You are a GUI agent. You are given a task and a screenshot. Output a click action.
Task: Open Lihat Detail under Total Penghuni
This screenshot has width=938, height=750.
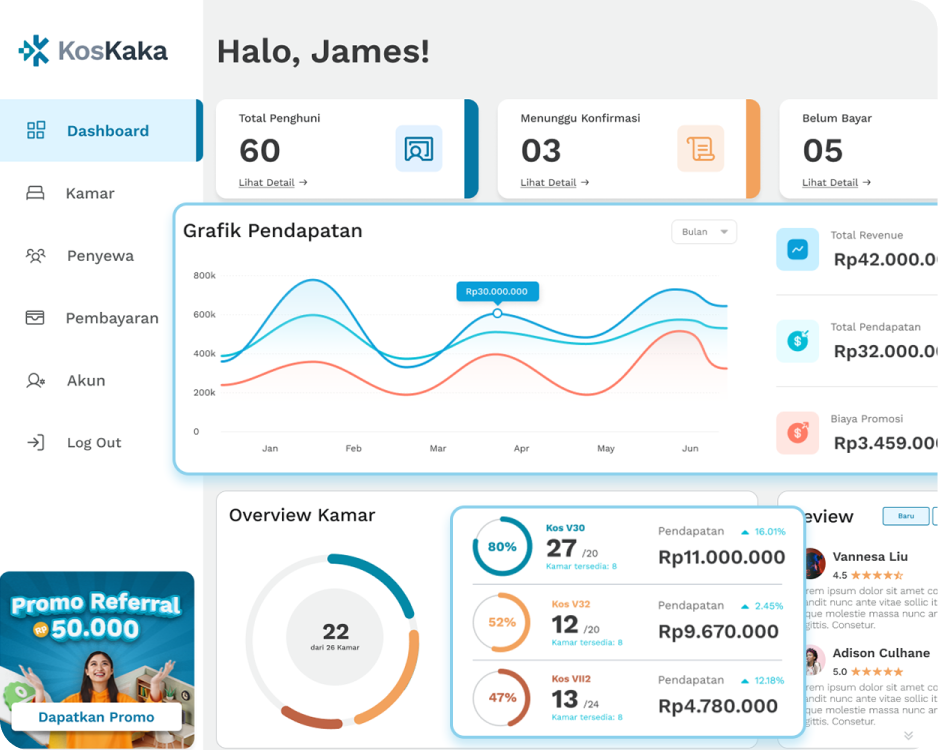point(272,183)
